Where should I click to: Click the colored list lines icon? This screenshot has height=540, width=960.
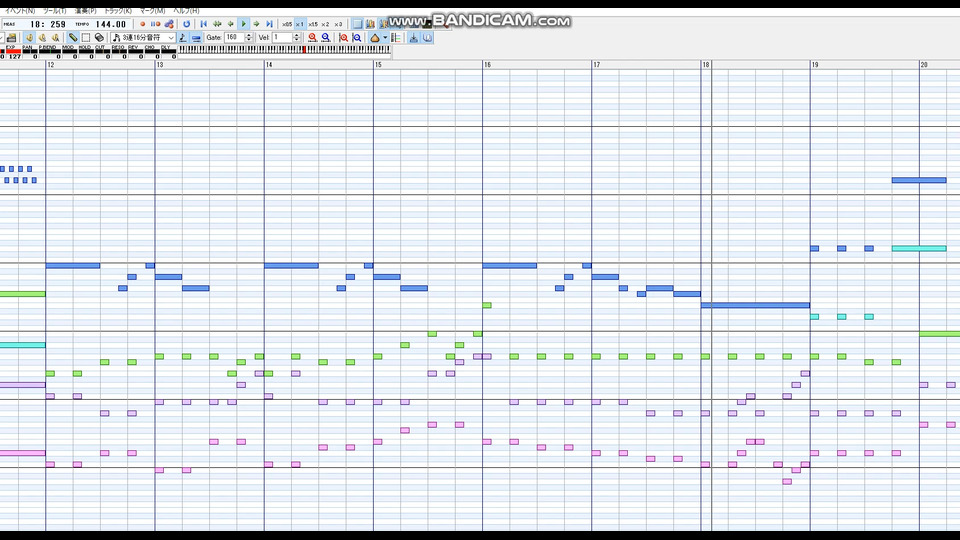tap(396, 37)
